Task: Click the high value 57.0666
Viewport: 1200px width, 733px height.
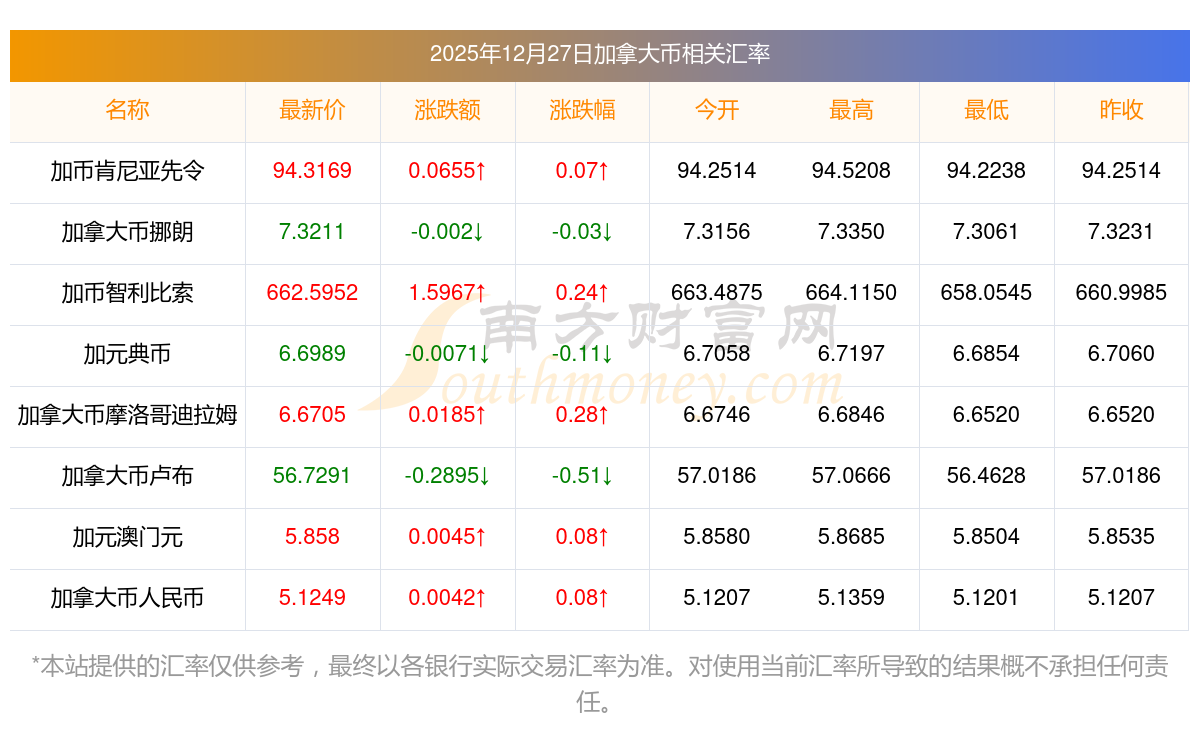Action: point(851,476)
